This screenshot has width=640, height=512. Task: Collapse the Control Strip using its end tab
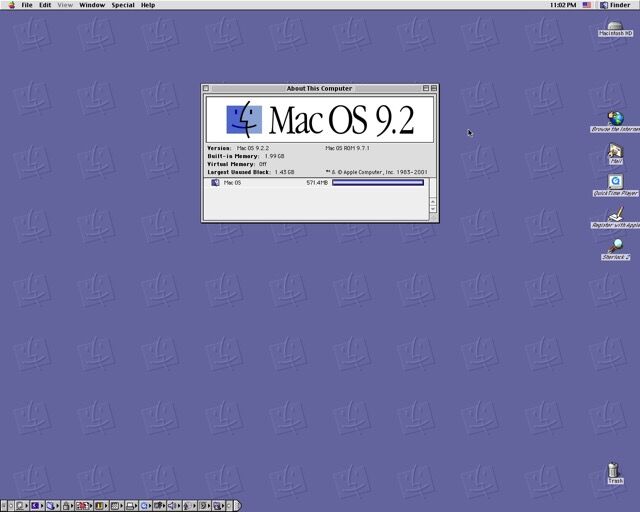point(238,506)
